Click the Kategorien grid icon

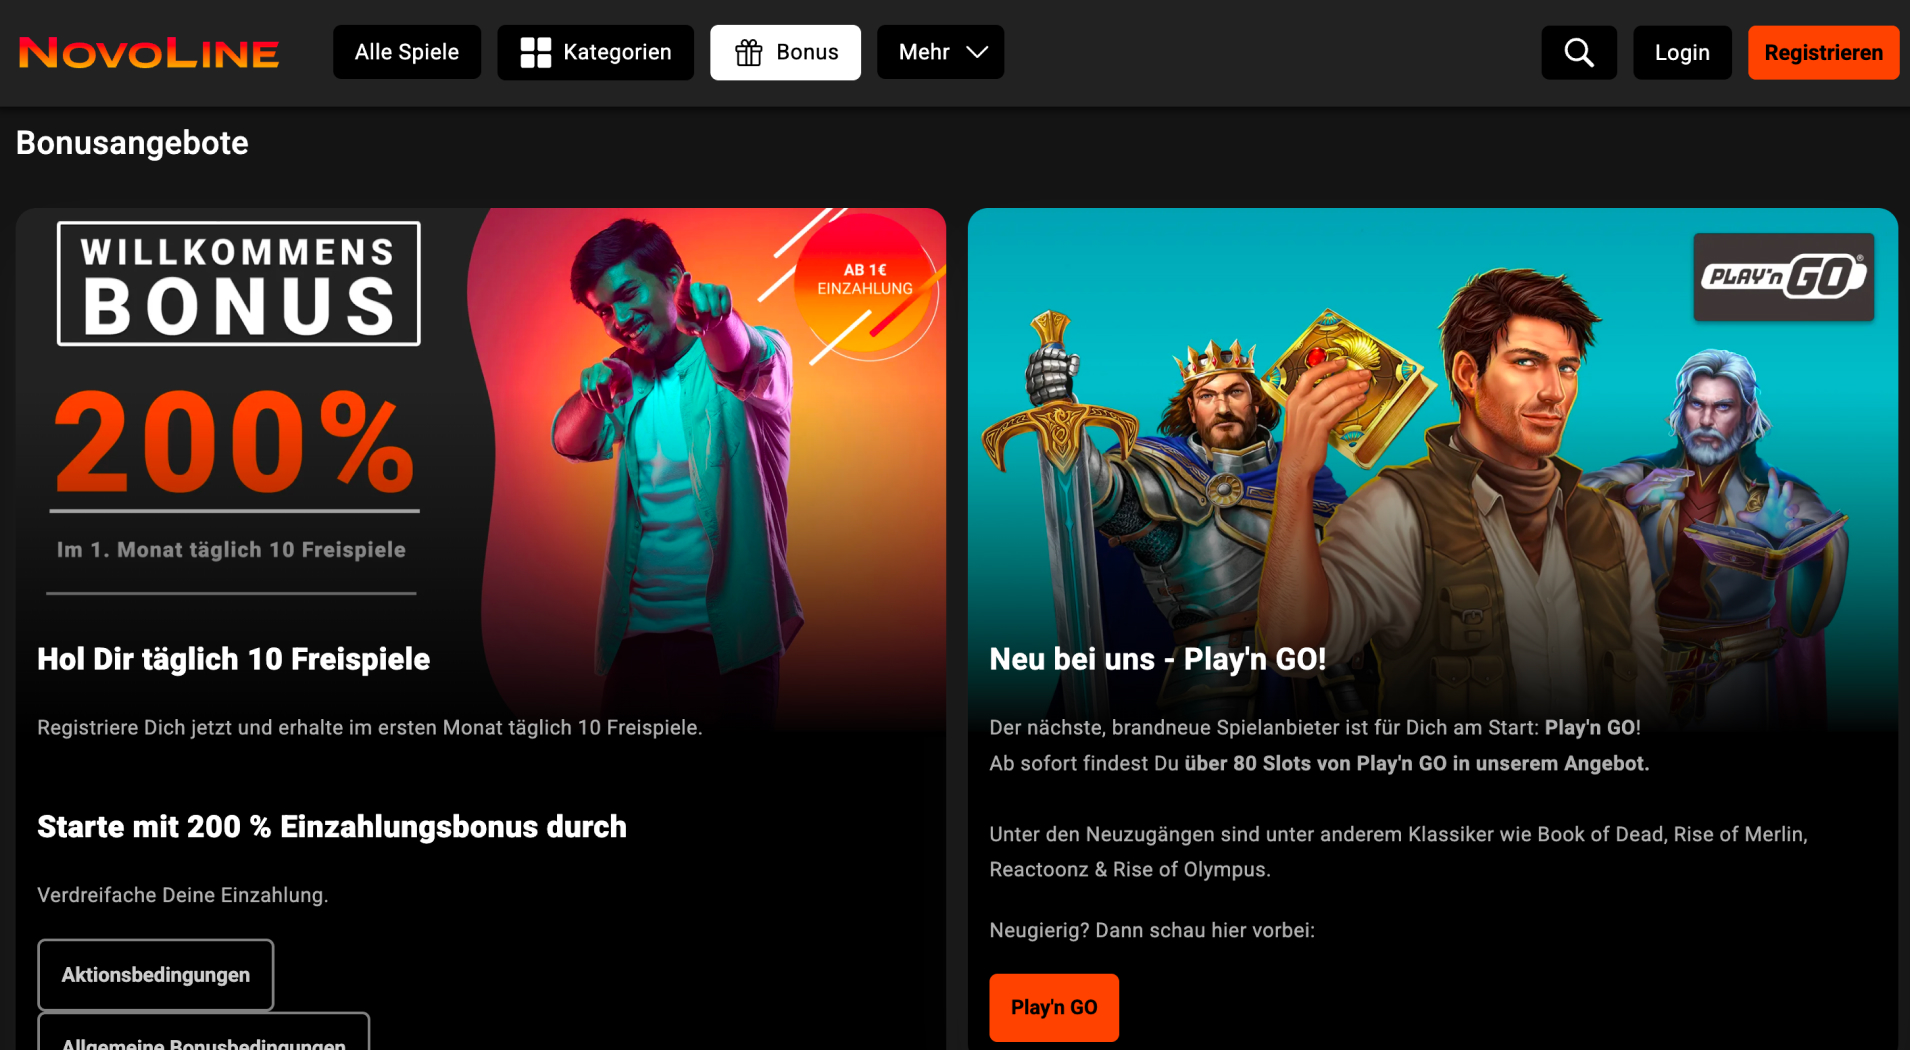tap(536, 52)
